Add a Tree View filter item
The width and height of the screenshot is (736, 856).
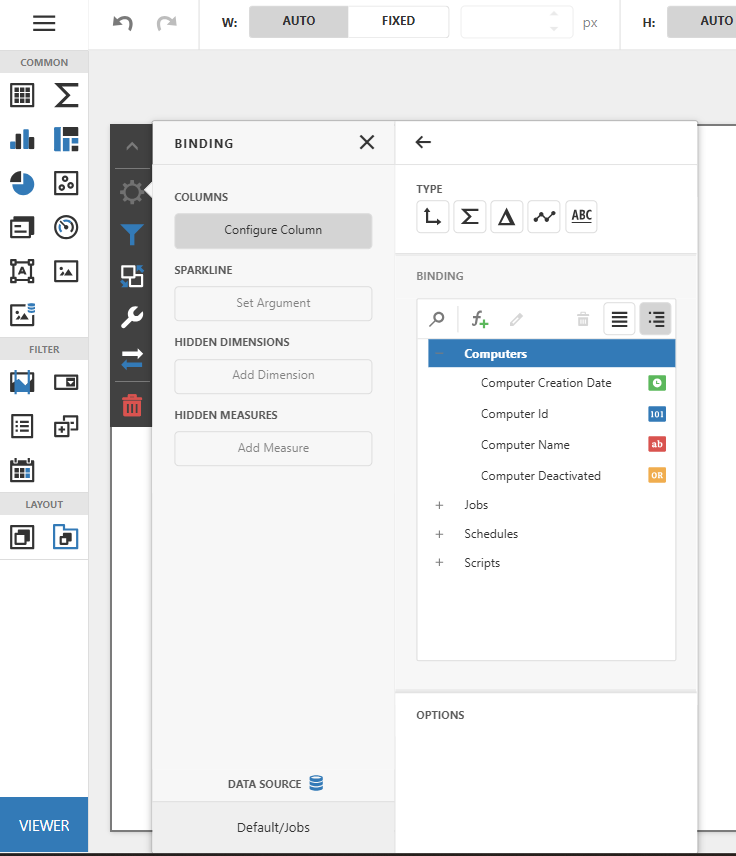click(x=66, y=426)
